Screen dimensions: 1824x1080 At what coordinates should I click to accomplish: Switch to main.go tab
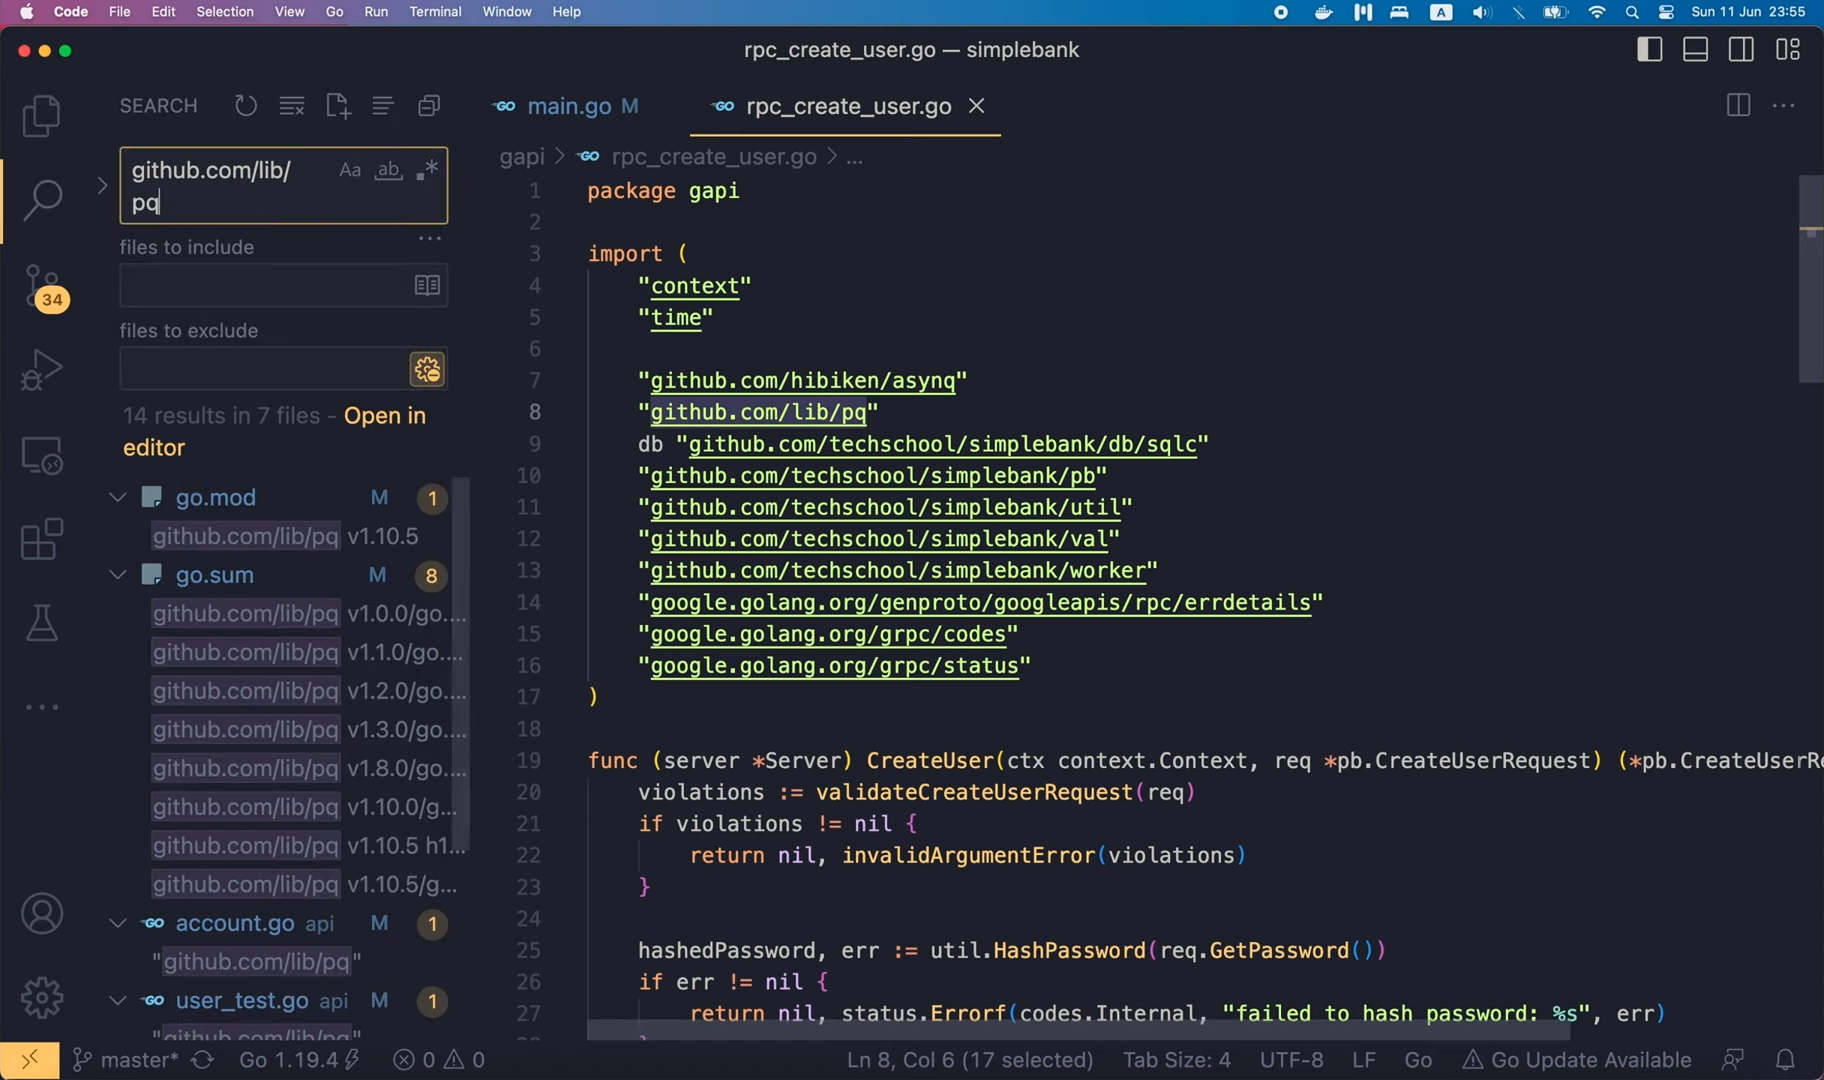[x=568, y=106]
